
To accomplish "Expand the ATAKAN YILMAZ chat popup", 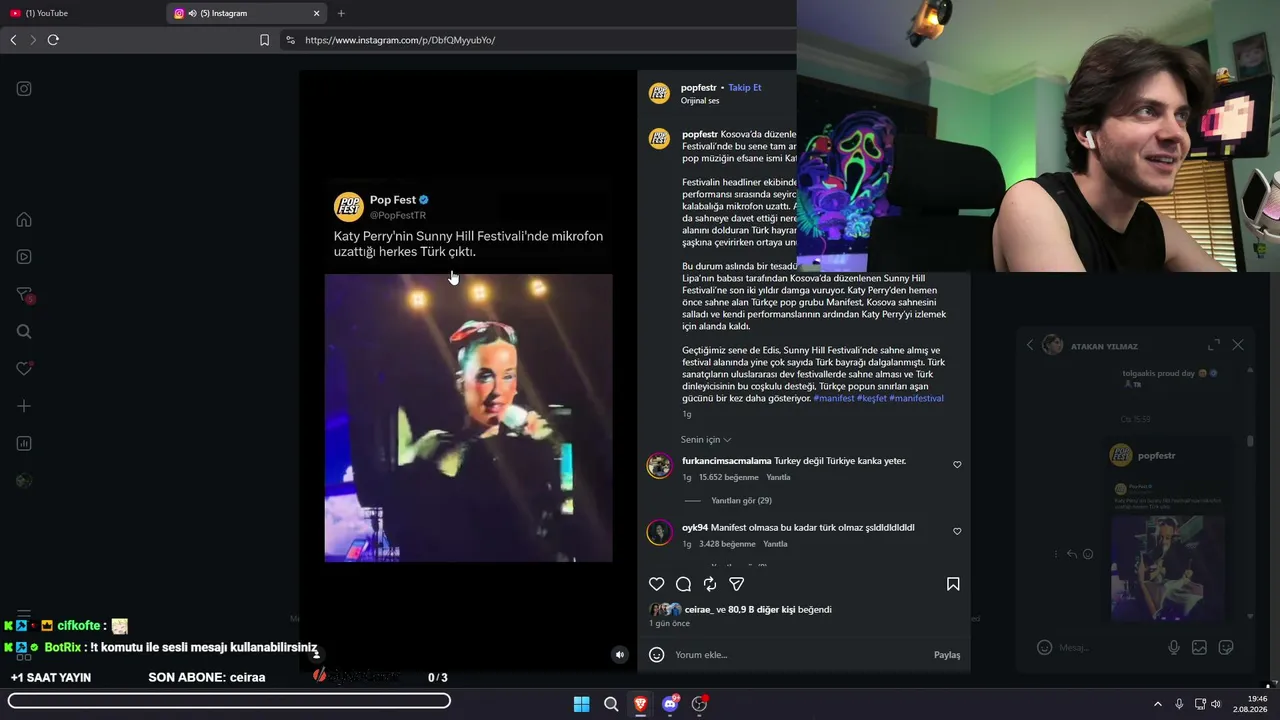I will [x=1214, y=345].
